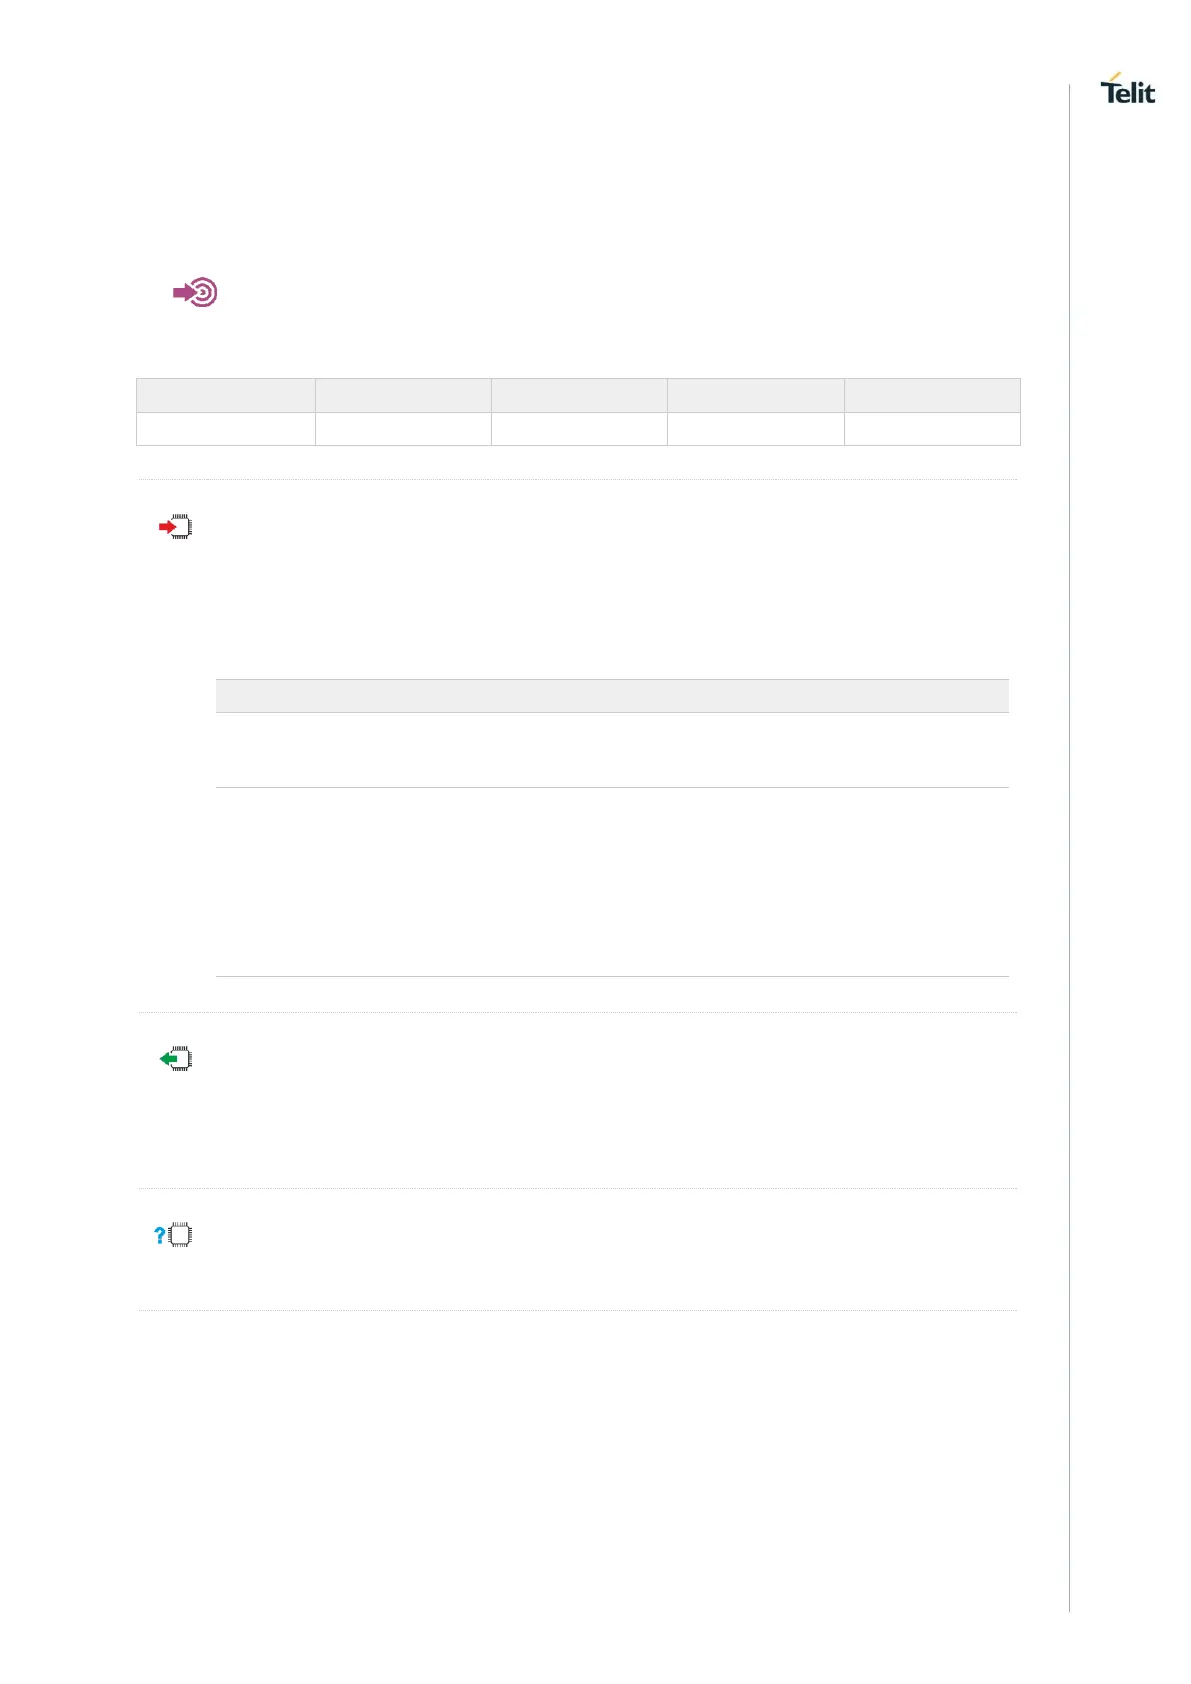Select last gray header cell of five-column table
The image size is (1191, 1684).
(x=932, y=395)
